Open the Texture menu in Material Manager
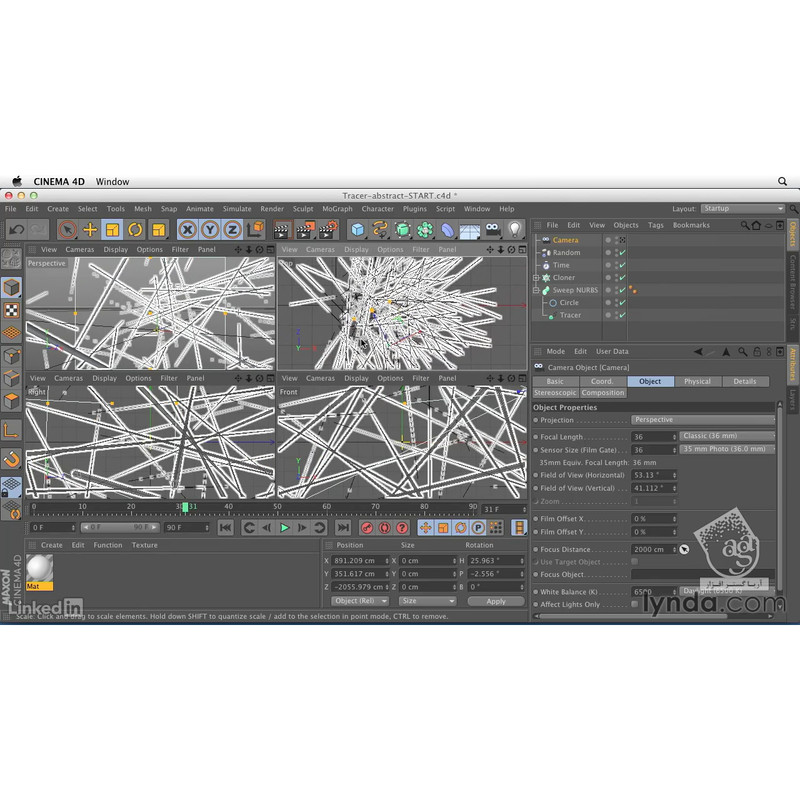The image size is (800, 800). coord(144,545)
